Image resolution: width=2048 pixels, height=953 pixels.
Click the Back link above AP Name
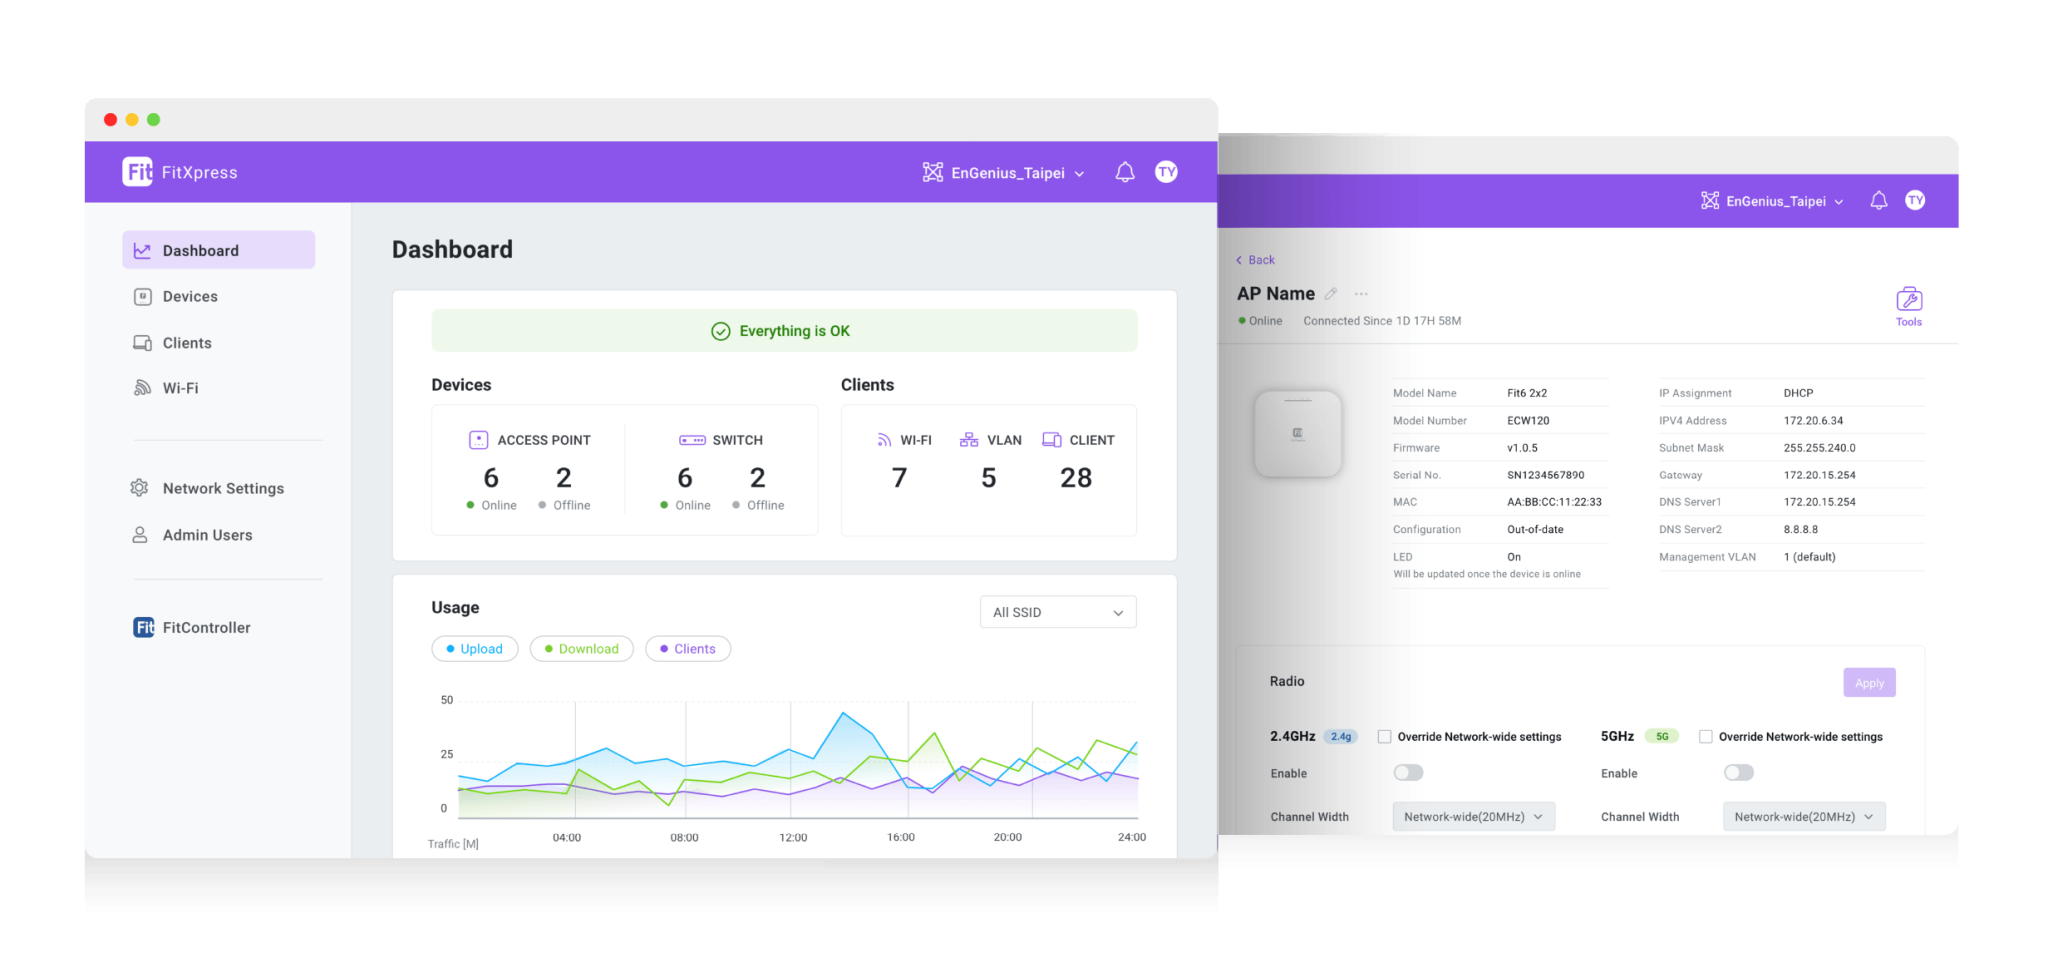1254,259
